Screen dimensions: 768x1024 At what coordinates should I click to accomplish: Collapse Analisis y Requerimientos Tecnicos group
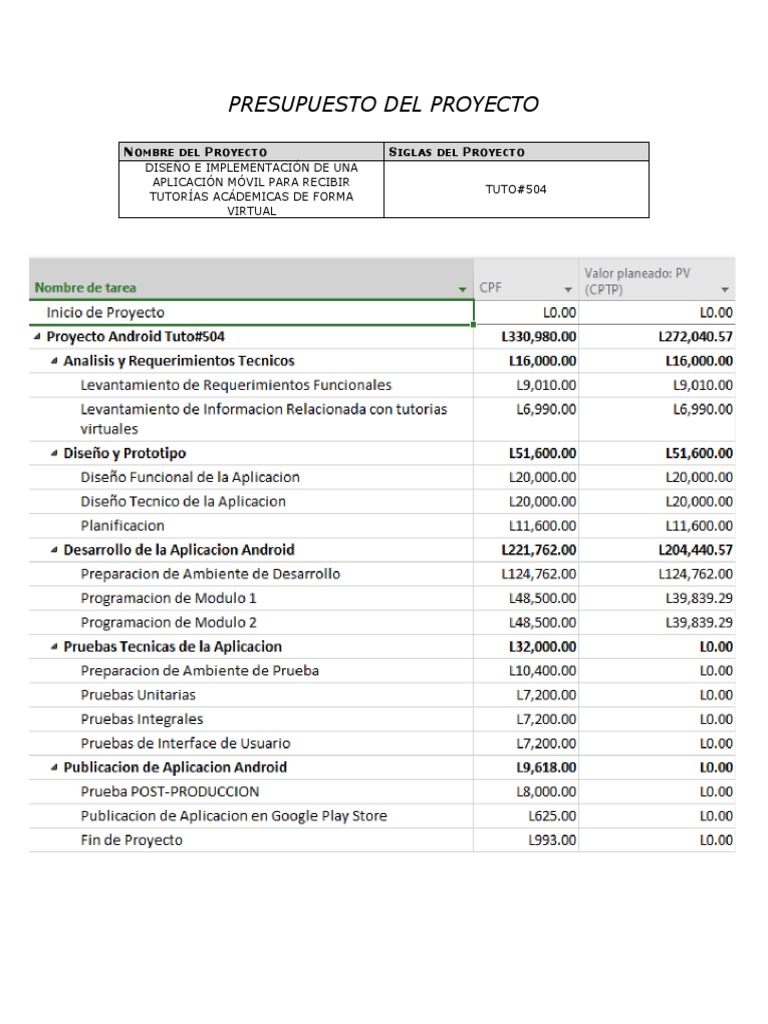pos(54,360)
